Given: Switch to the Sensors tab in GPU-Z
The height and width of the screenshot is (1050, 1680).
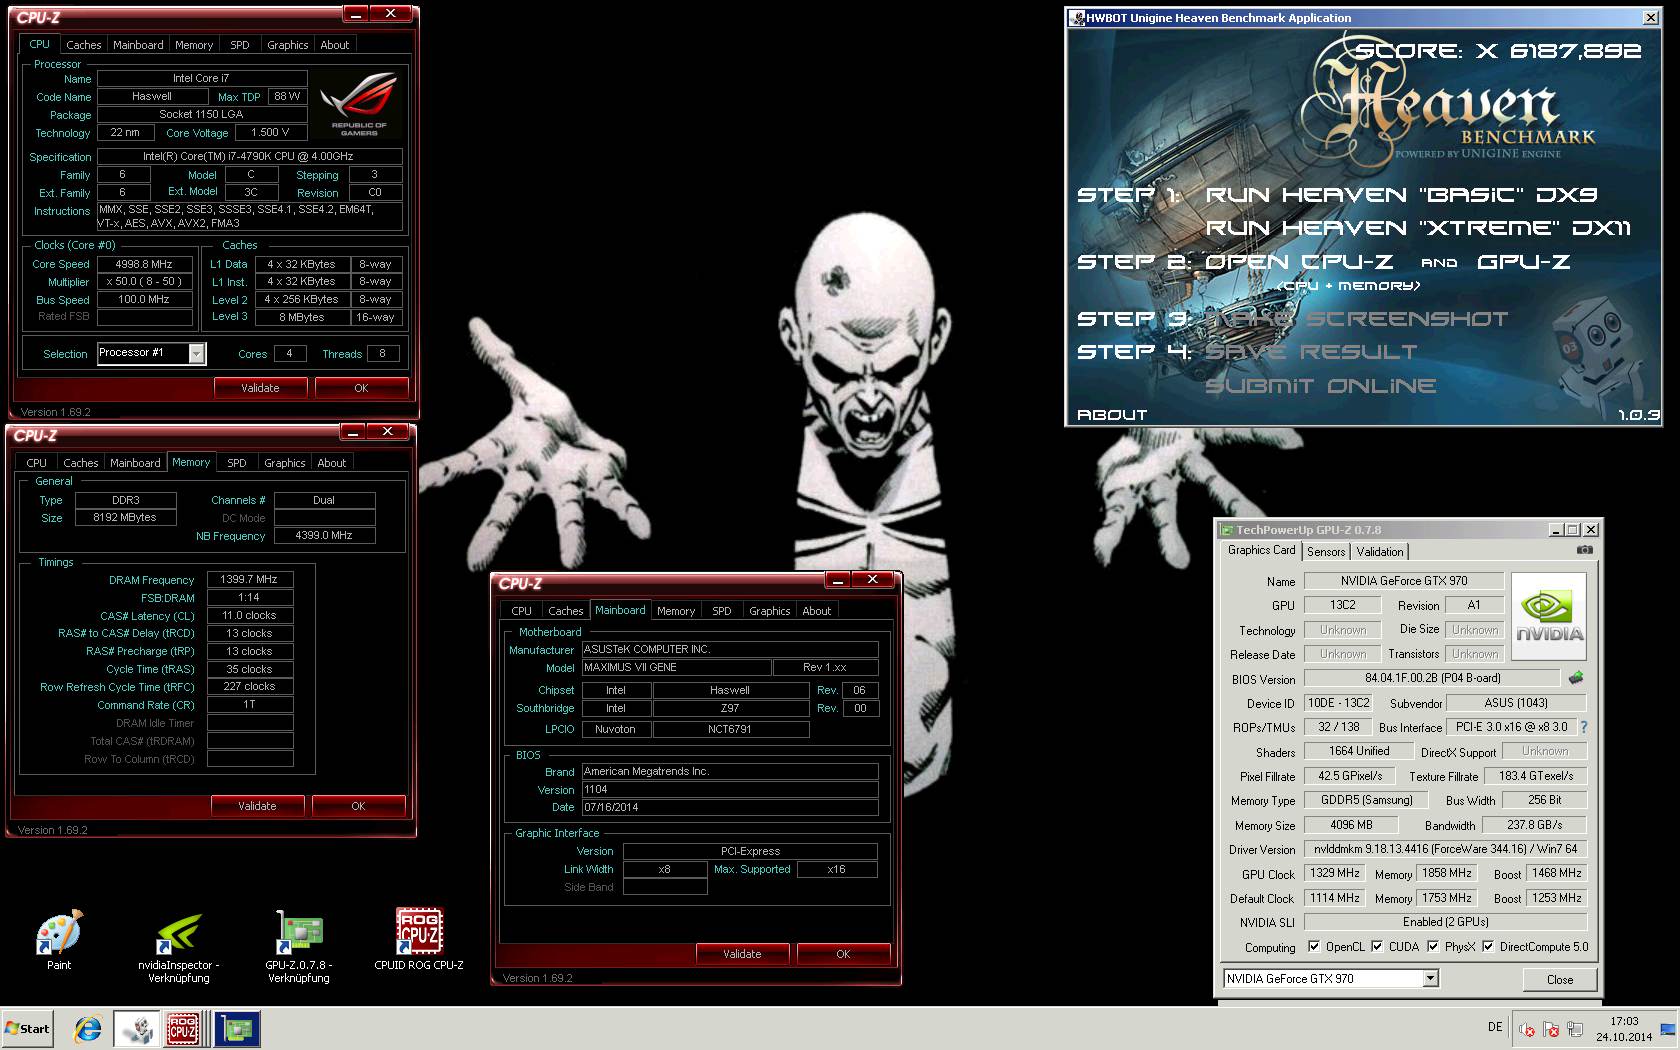Looking at the screenshot, I should click(1326, 552).
